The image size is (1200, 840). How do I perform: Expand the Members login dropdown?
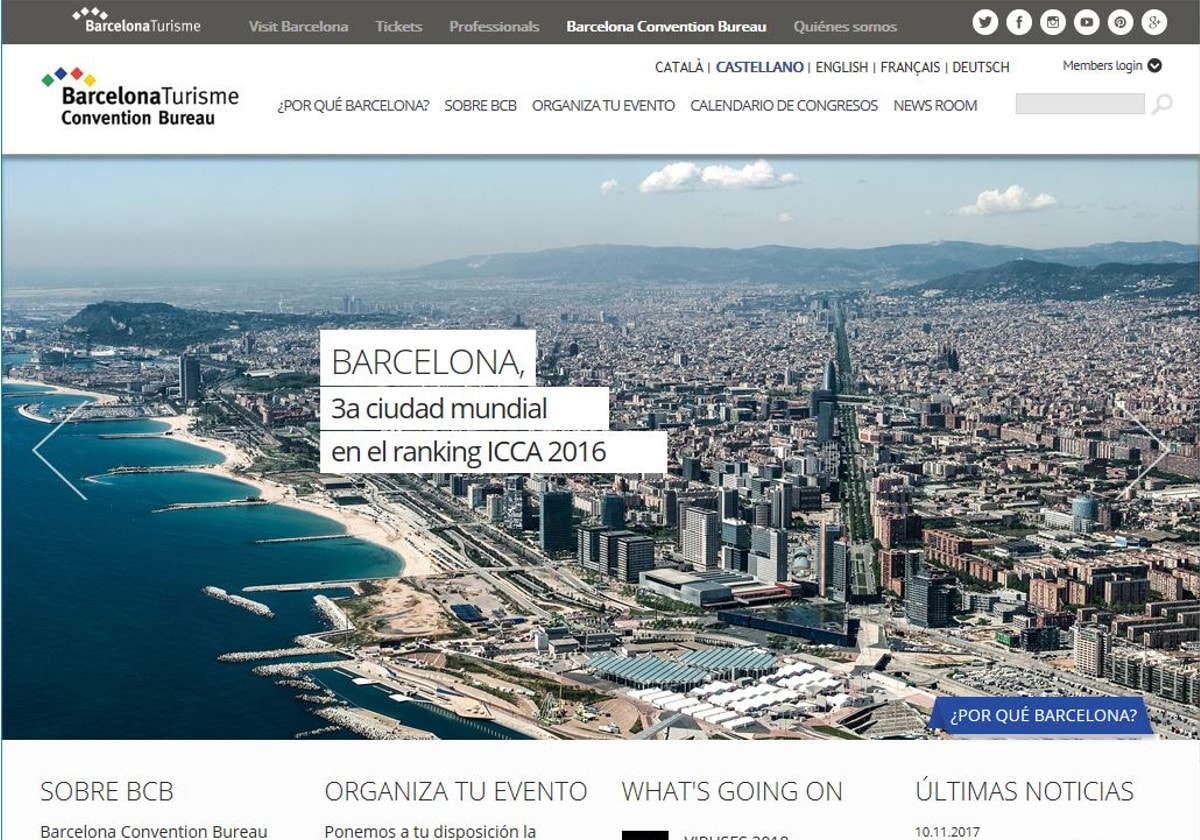click(1112, 66)
